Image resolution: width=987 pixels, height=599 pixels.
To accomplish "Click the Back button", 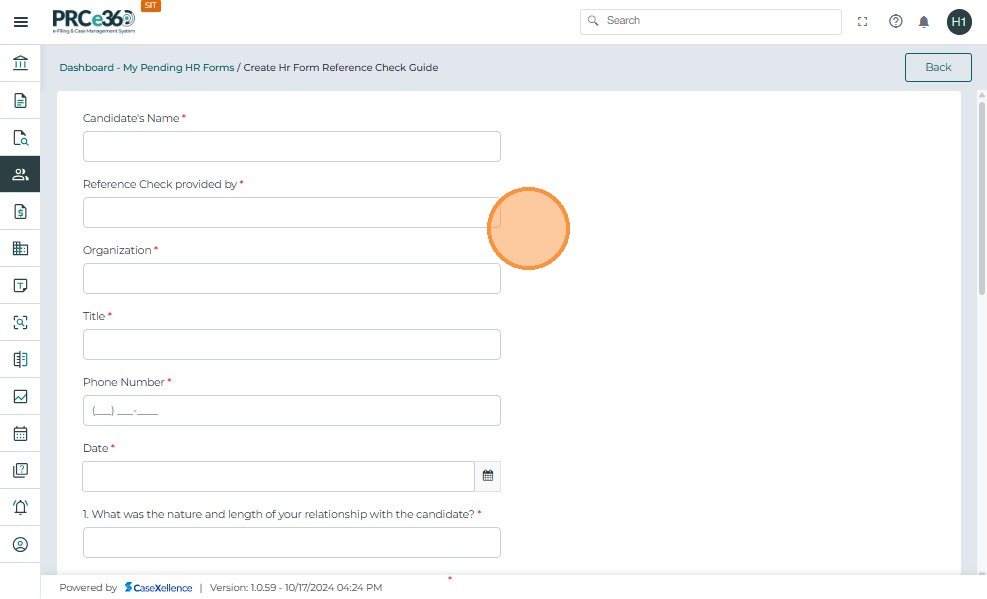I will click(938, 67).
